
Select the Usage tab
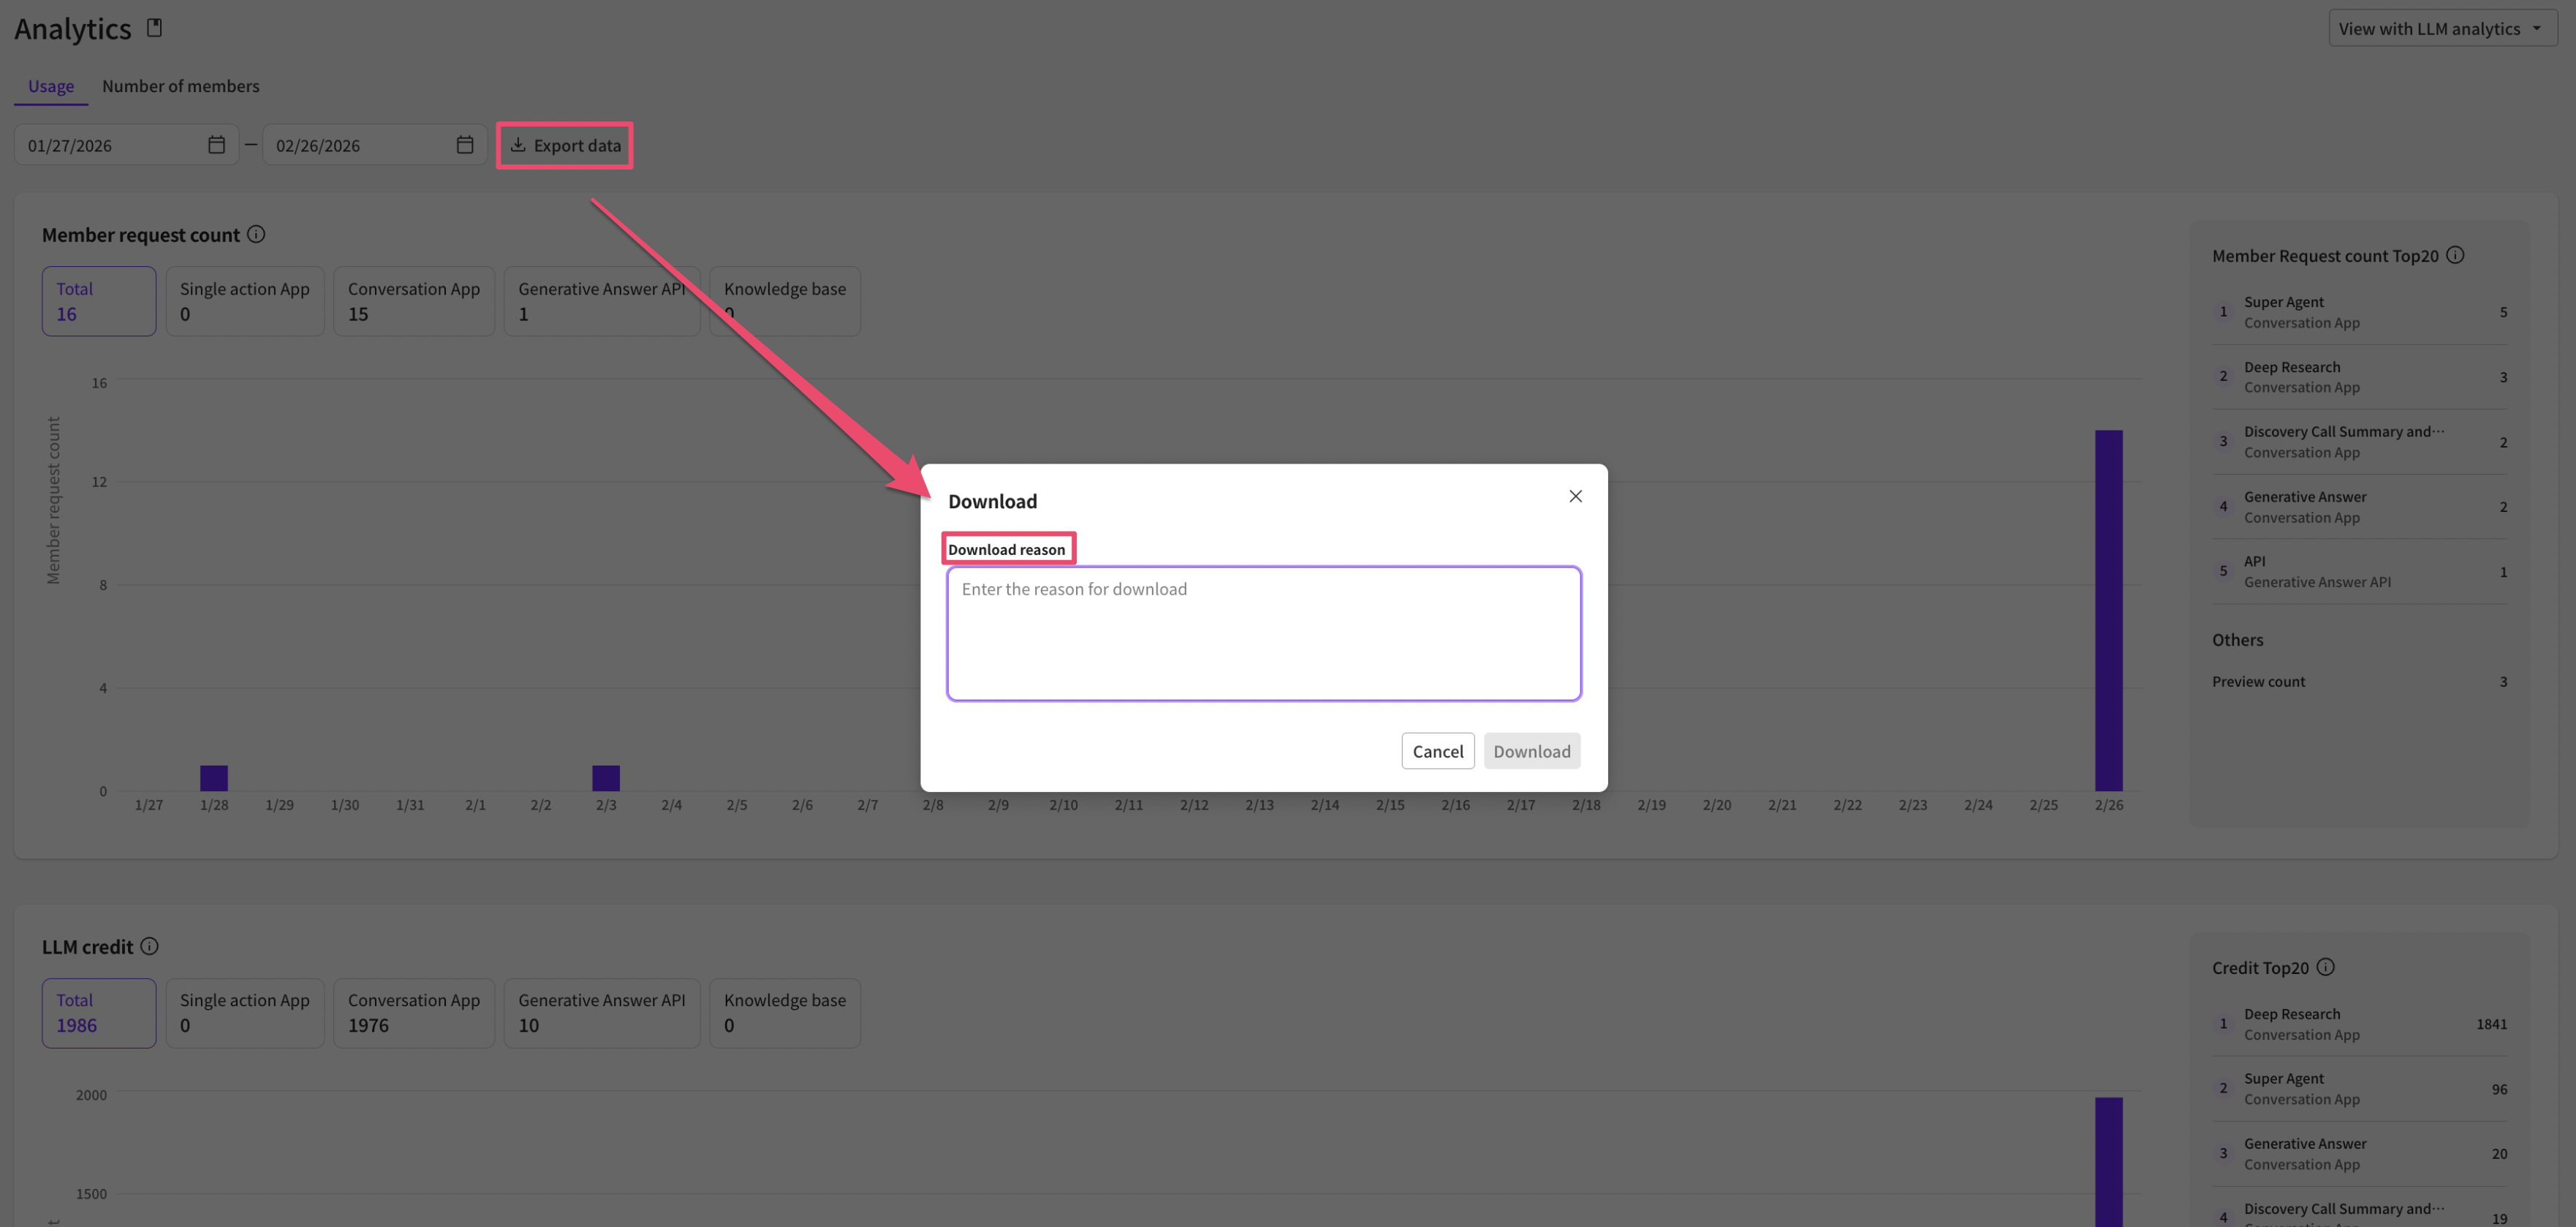pos(51,86)
